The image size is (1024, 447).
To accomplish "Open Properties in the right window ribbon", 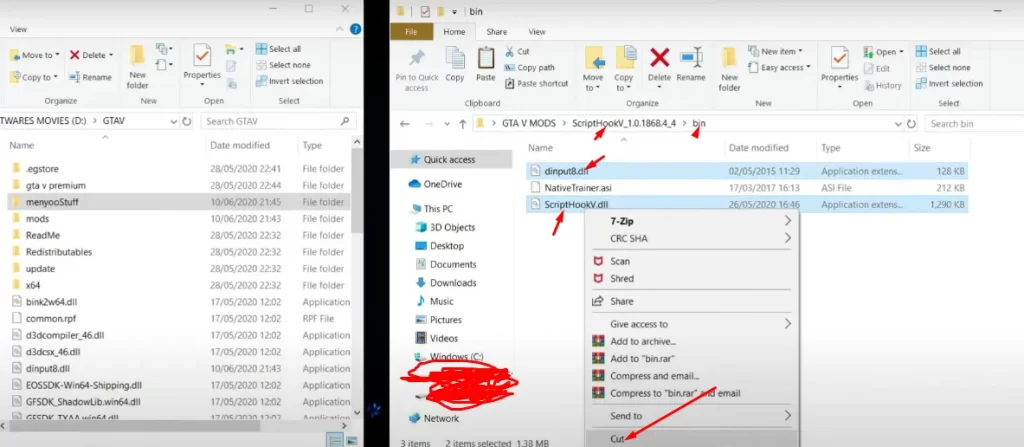I will pyautogui.click(x=840, y=63).
